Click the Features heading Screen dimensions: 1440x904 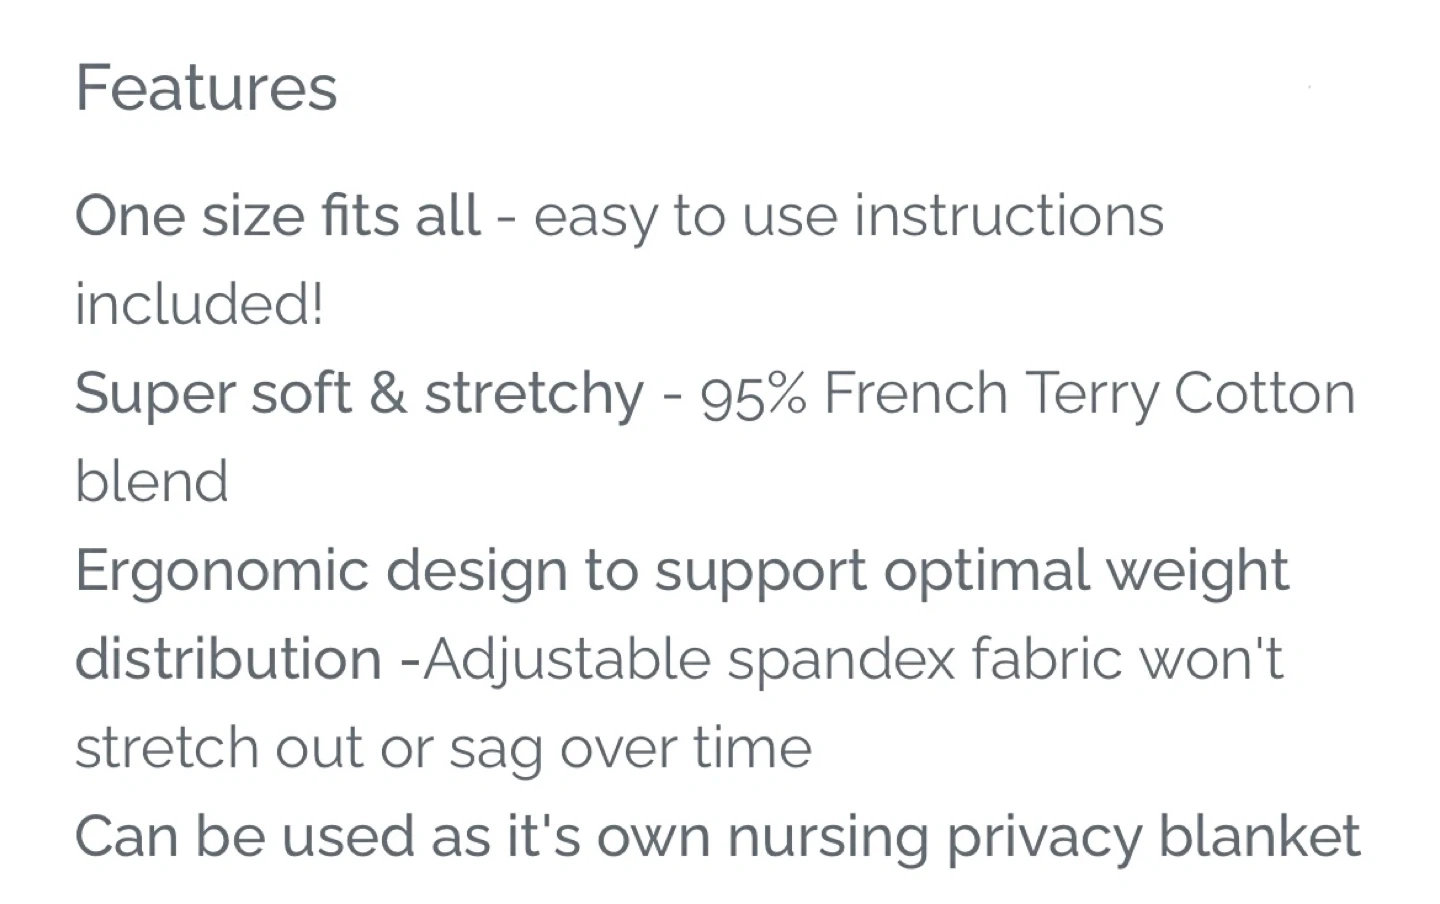tap(206, 88)
